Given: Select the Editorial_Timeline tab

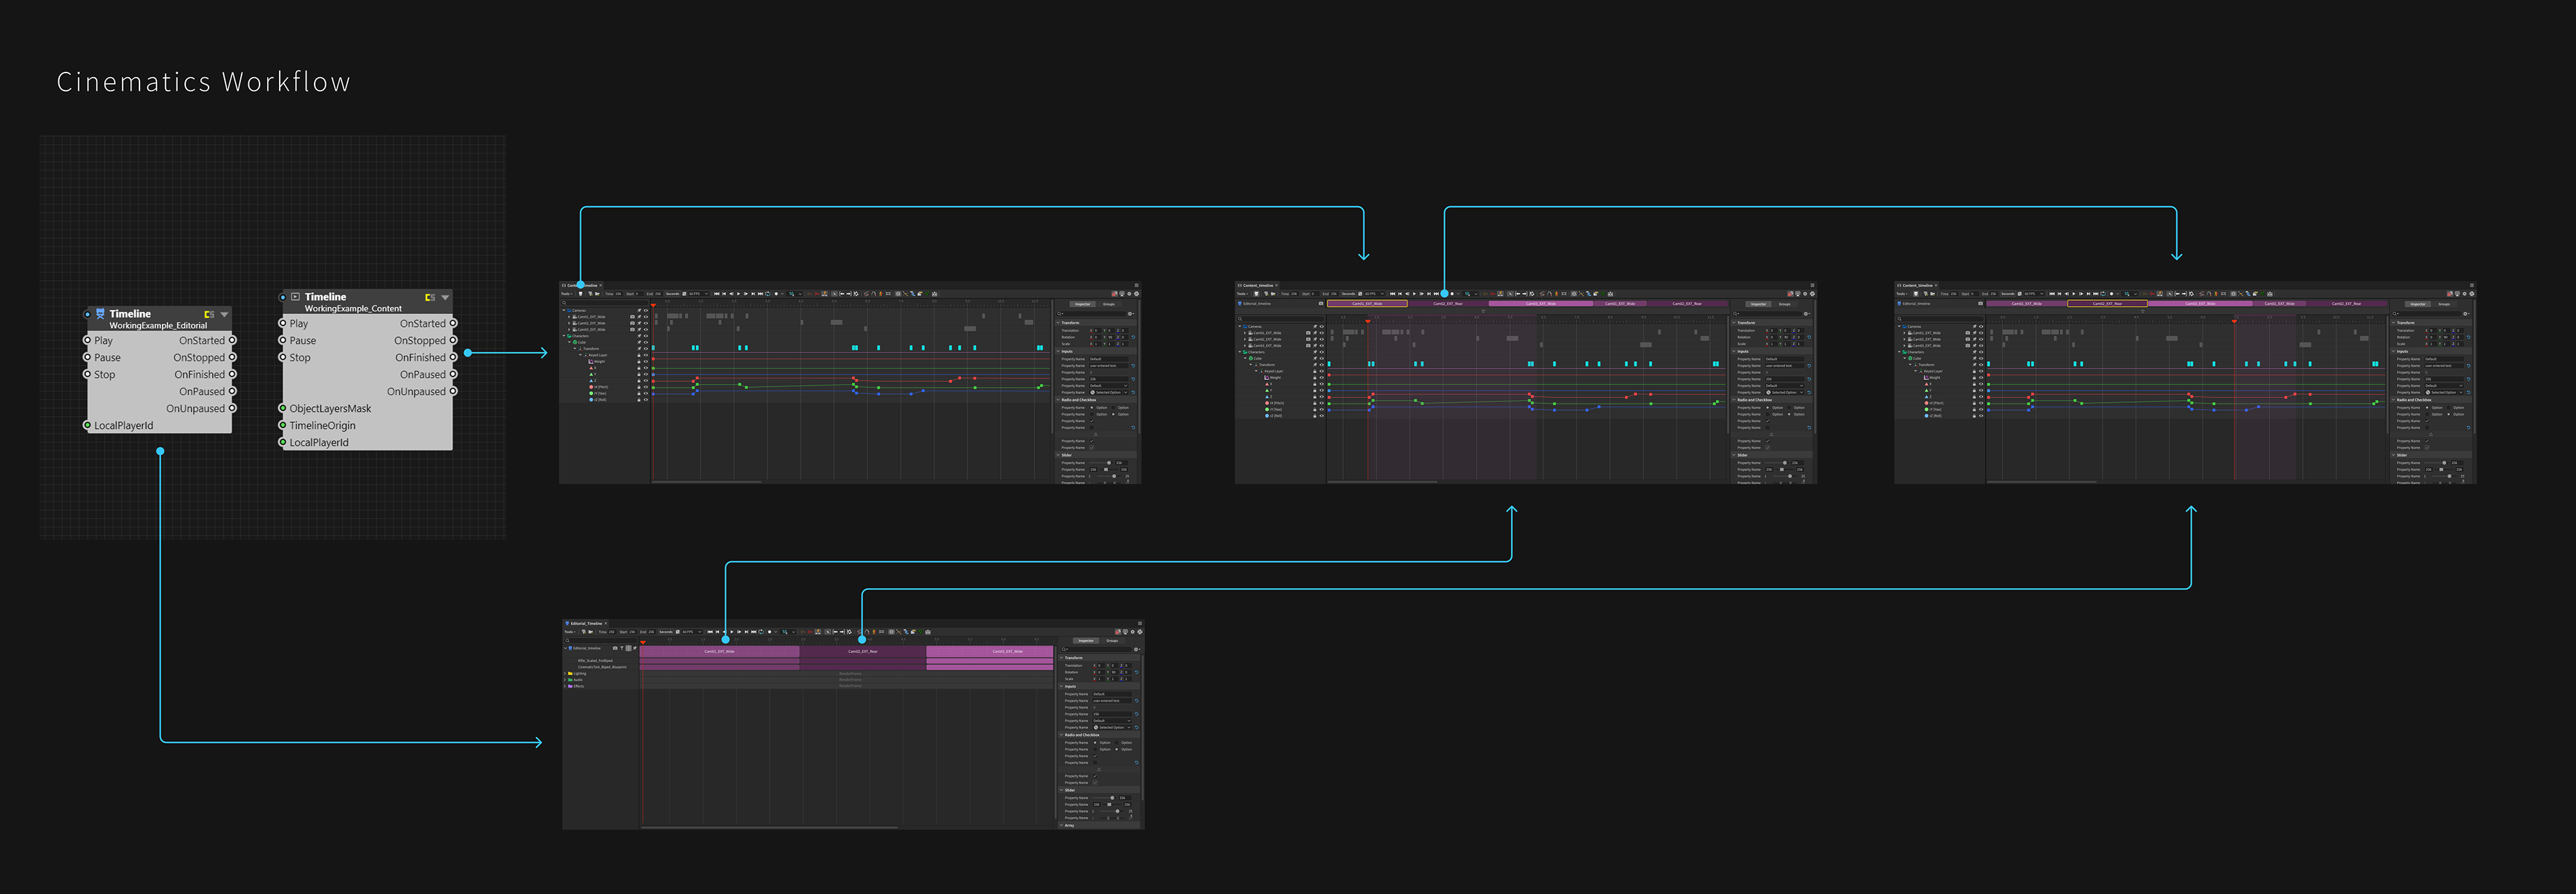Looking at the screenshot, I should [587, 624].
